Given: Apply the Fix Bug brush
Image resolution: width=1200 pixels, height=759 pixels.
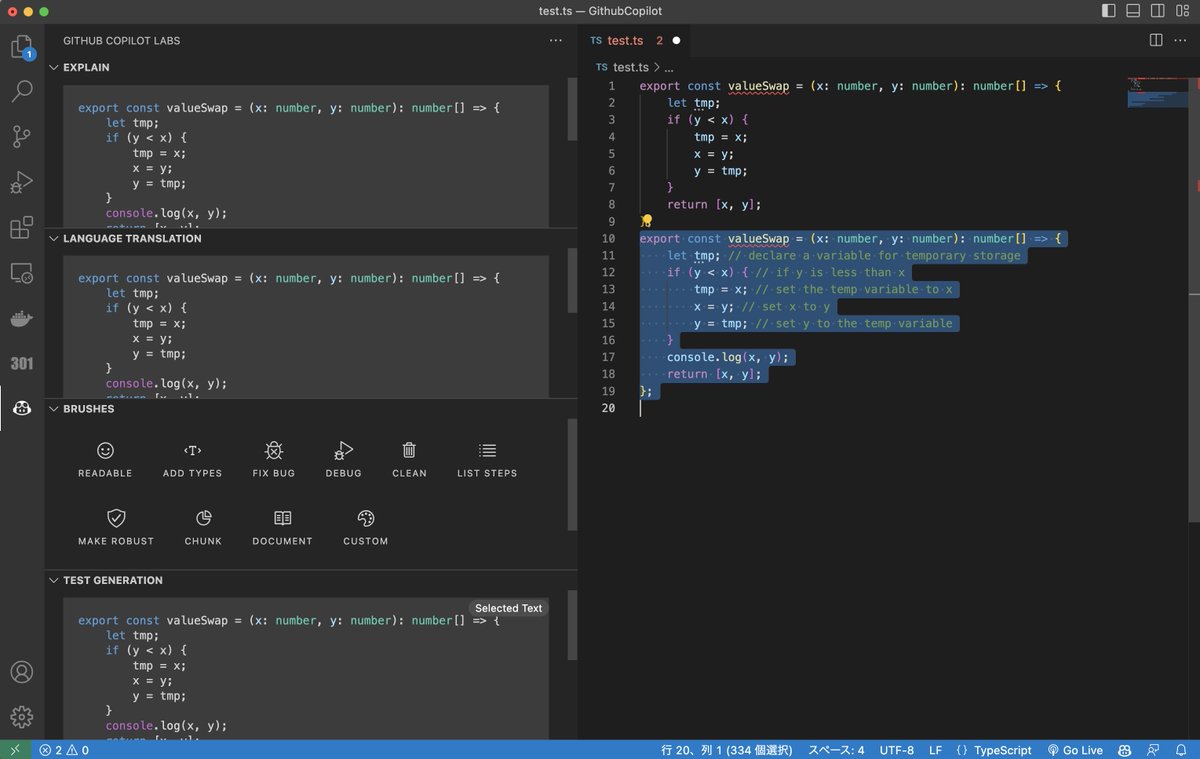Looking at the screenshot, I should point(274,459).
